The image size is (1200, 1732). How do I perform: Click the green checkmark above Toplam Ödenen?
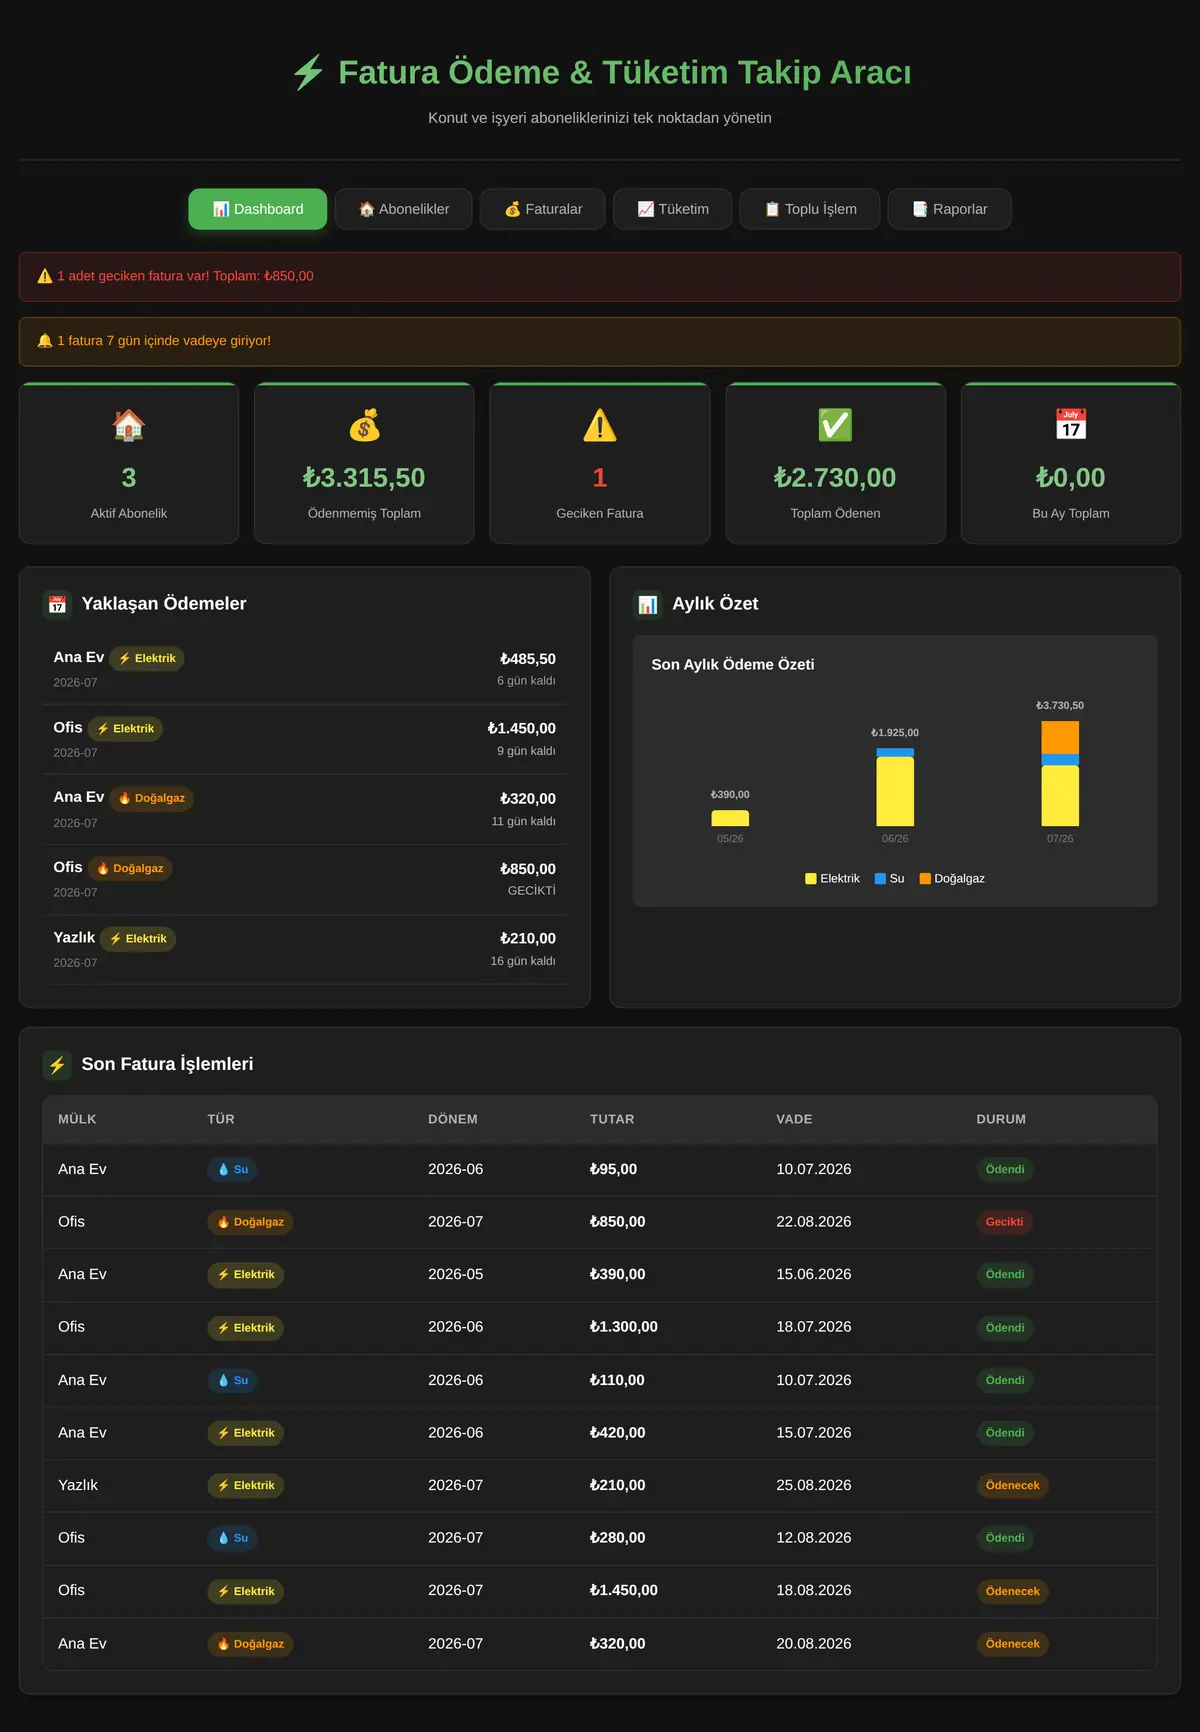coord(835,425)
